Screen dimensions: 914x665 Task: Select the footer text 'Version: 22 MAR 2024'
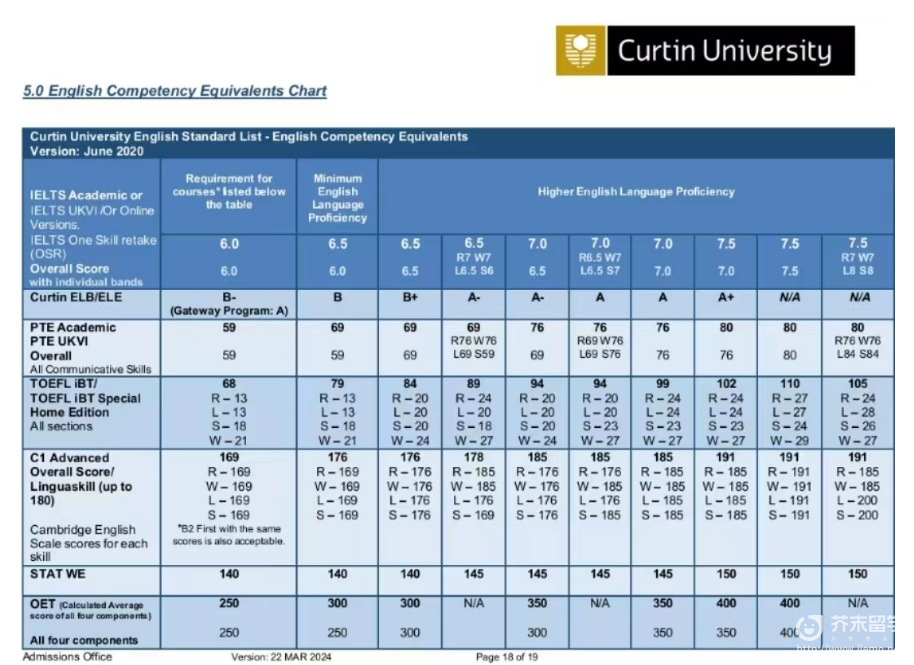pyautogui.click(x=281, y=657)
